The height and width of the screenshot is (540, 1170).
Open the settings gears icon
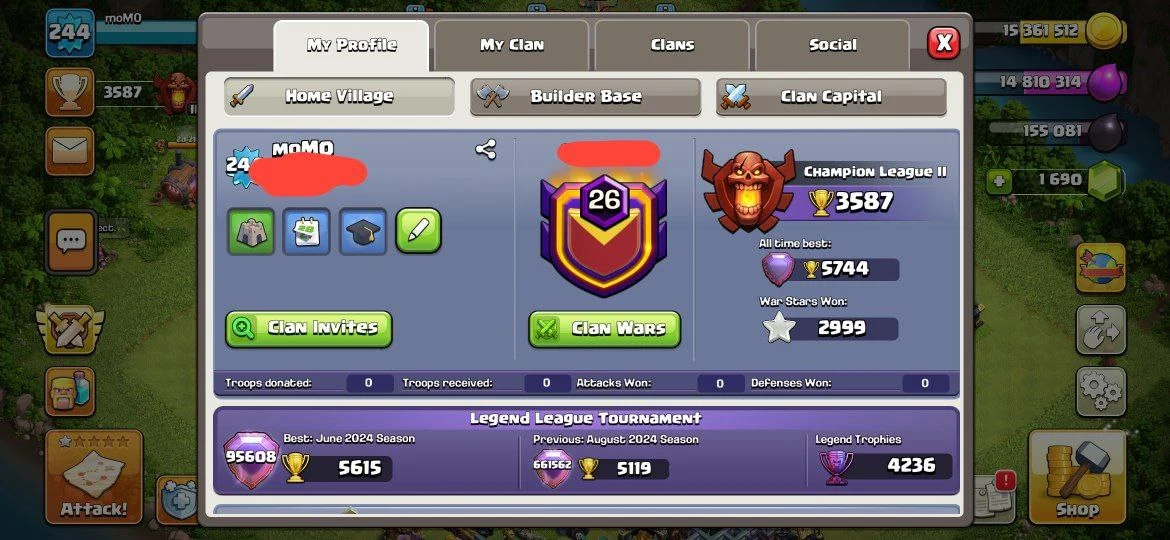click(1101, 391)
